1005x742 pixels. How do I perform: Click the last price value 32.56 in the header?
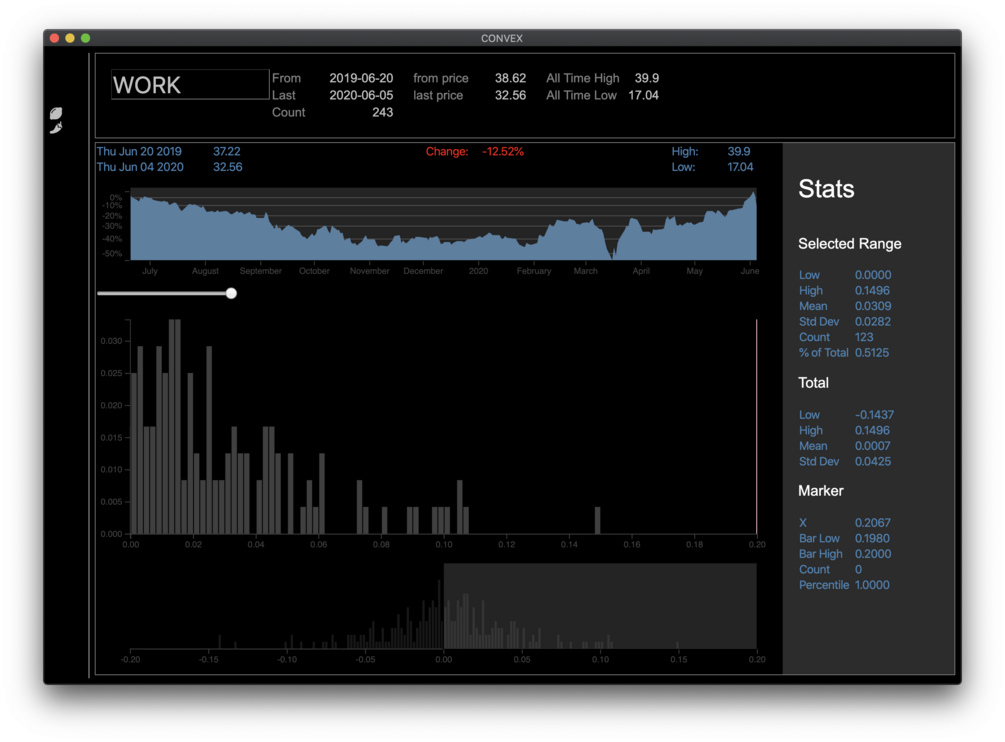(x=510, y=95)
